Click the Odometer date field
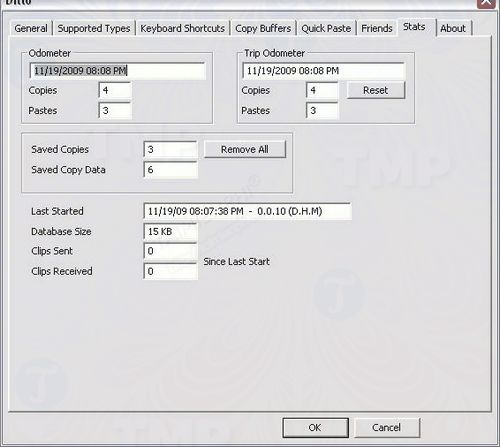 point(117,71)
